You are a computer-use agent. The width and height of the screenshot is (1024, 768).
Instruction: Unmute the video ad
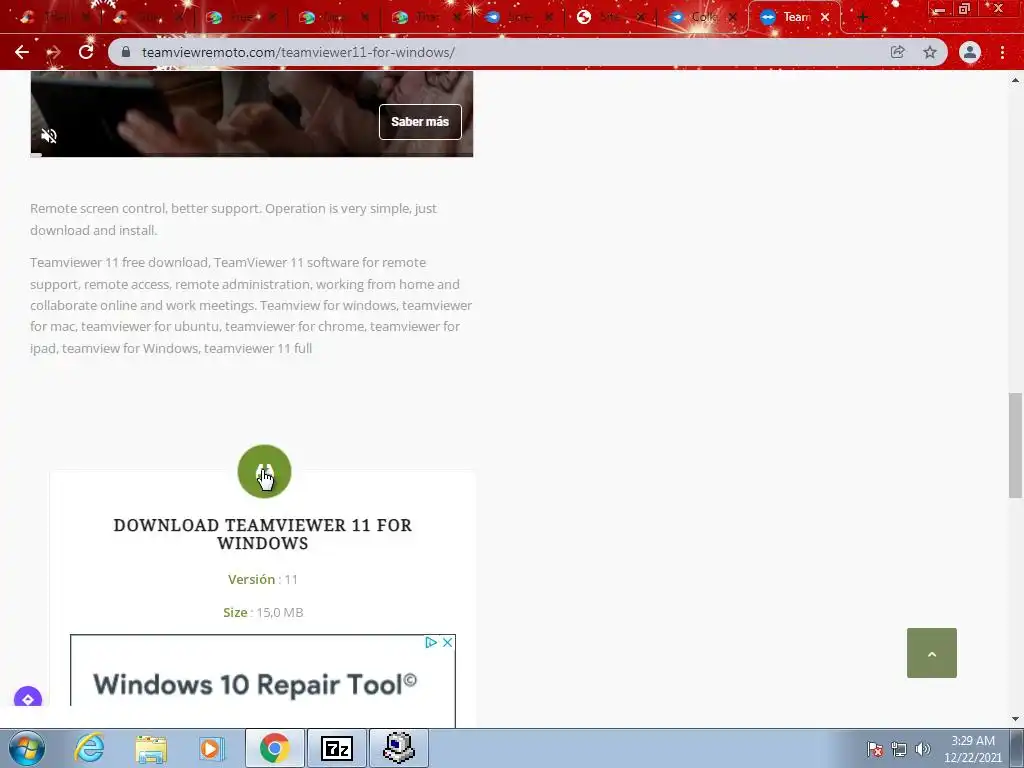pos(49,136)
